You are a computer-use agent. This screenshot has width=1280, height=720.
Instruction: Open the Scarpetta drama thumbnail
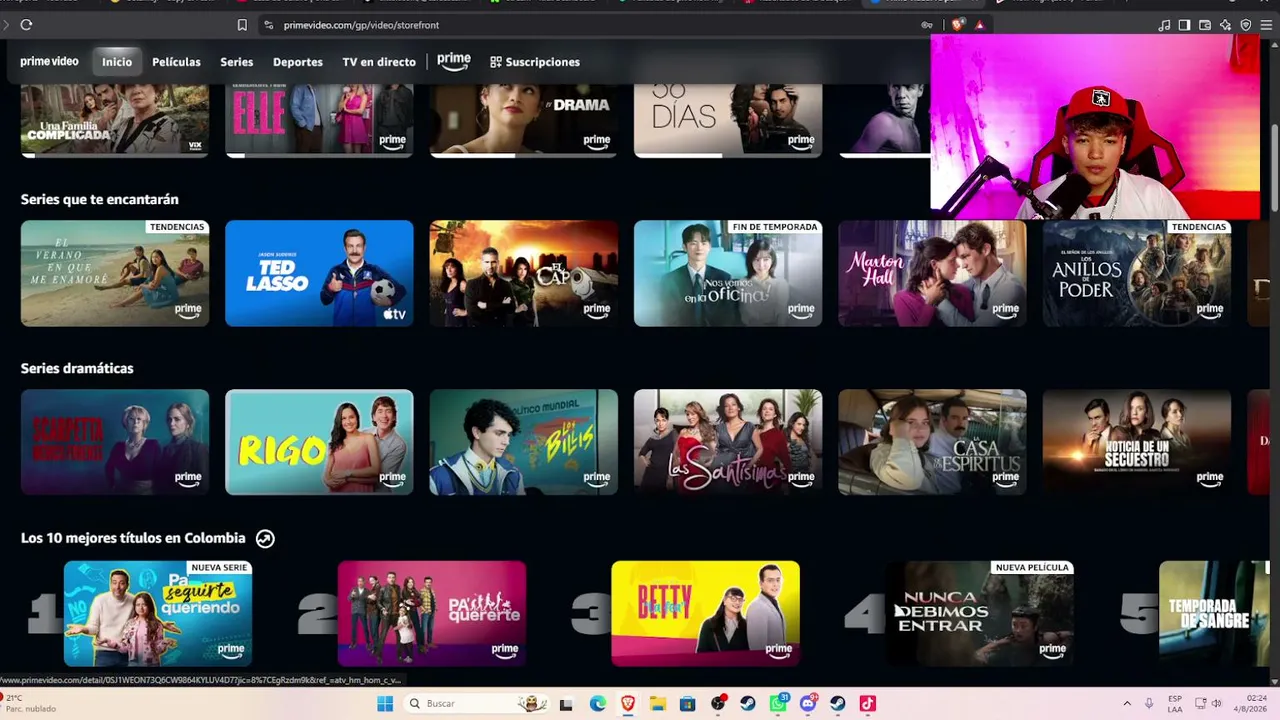tap(115, 442)
